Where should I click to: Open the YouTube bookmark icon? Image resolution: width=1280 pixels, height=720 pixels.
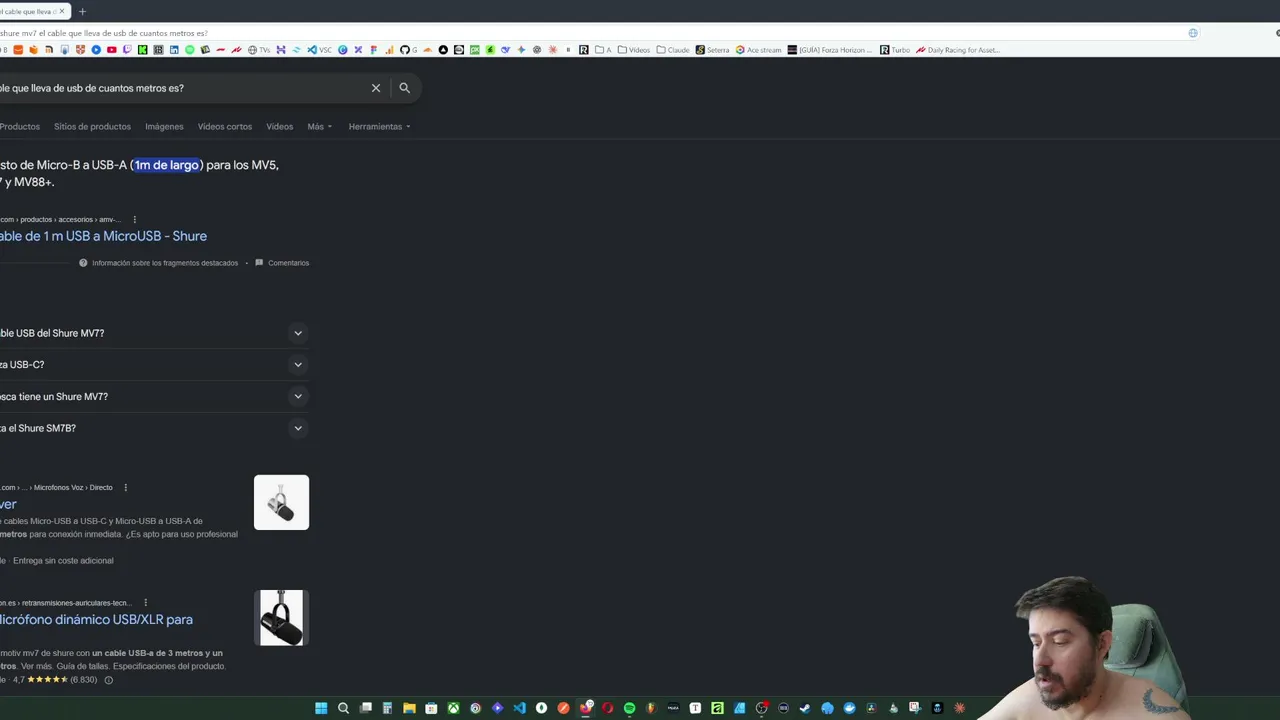coord(111,50)
